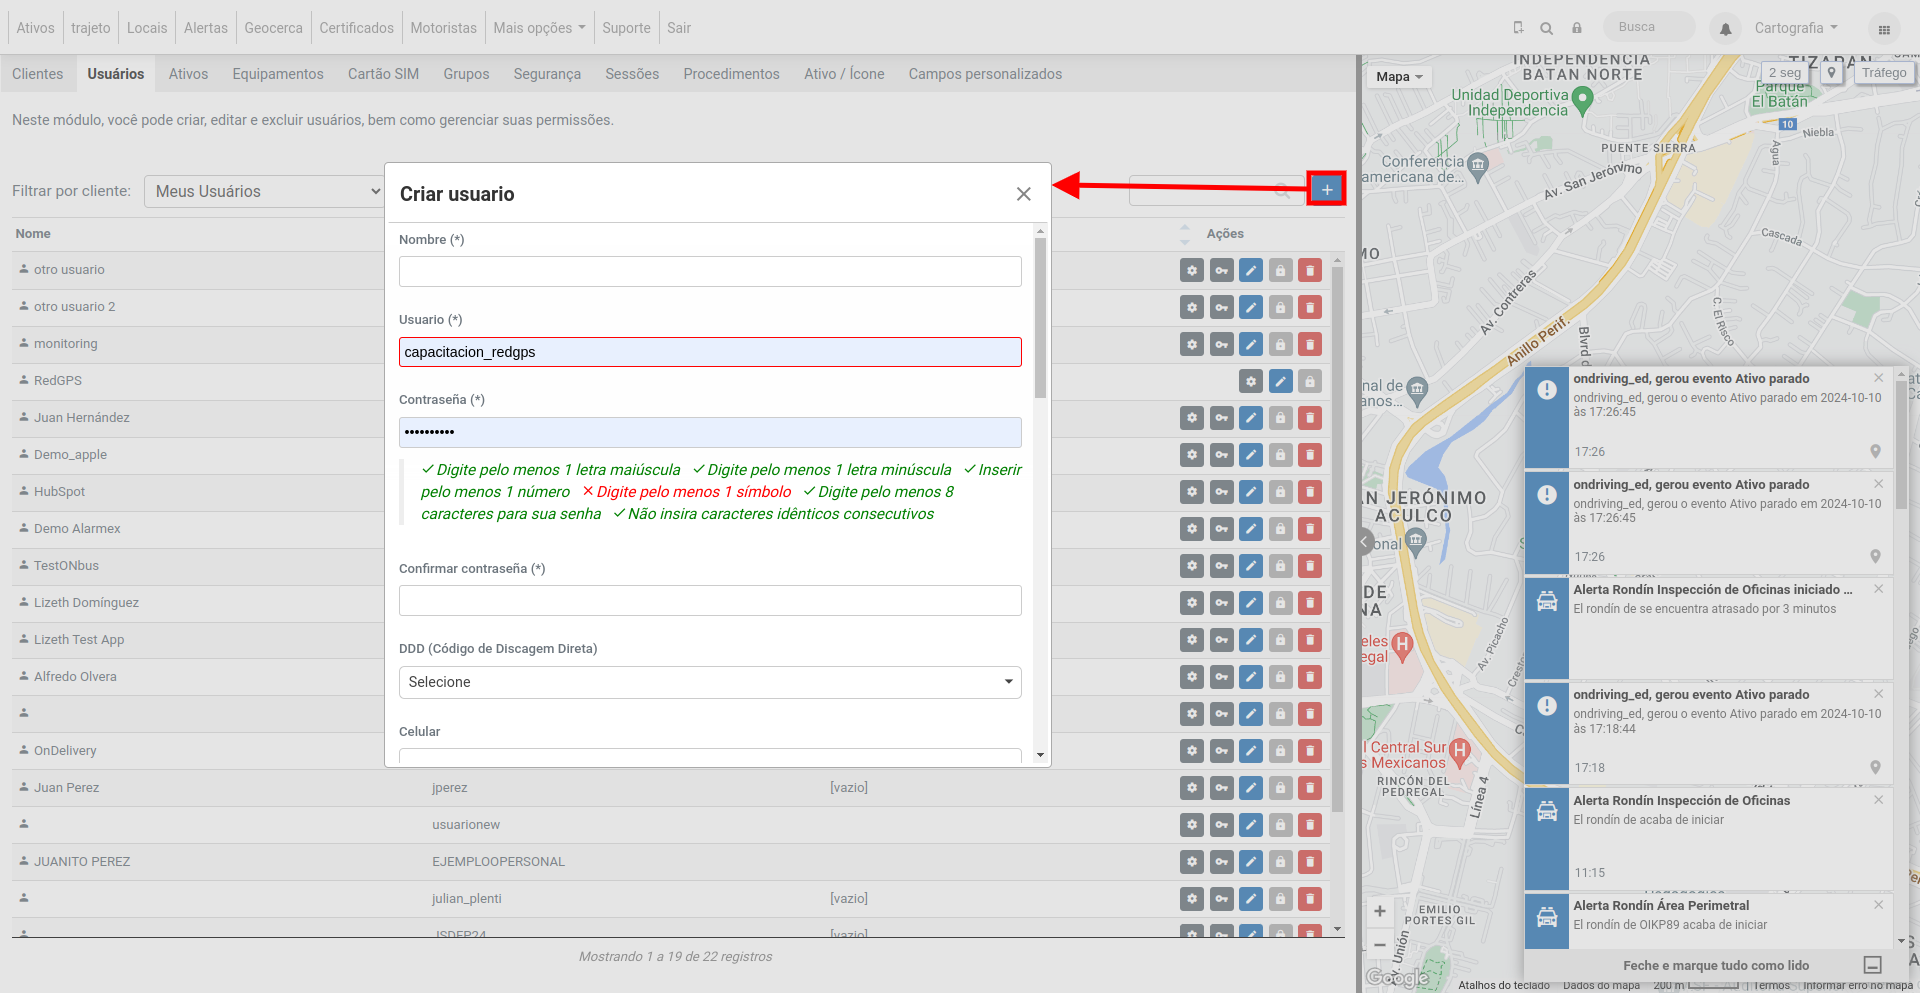
Task: Edit the RedGPS user with pencil icon
Action: (x=1280, y=381)
